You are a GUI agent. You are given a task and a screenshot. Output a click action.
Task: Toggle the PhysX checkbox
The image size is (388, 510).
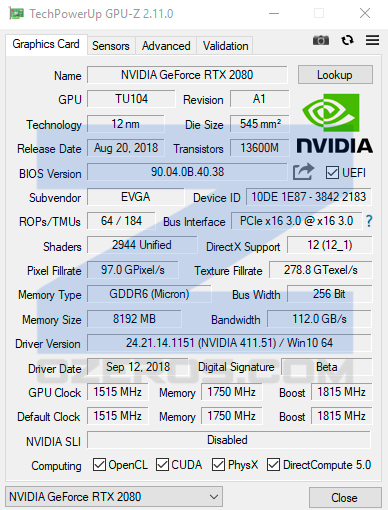coord(218,464)
